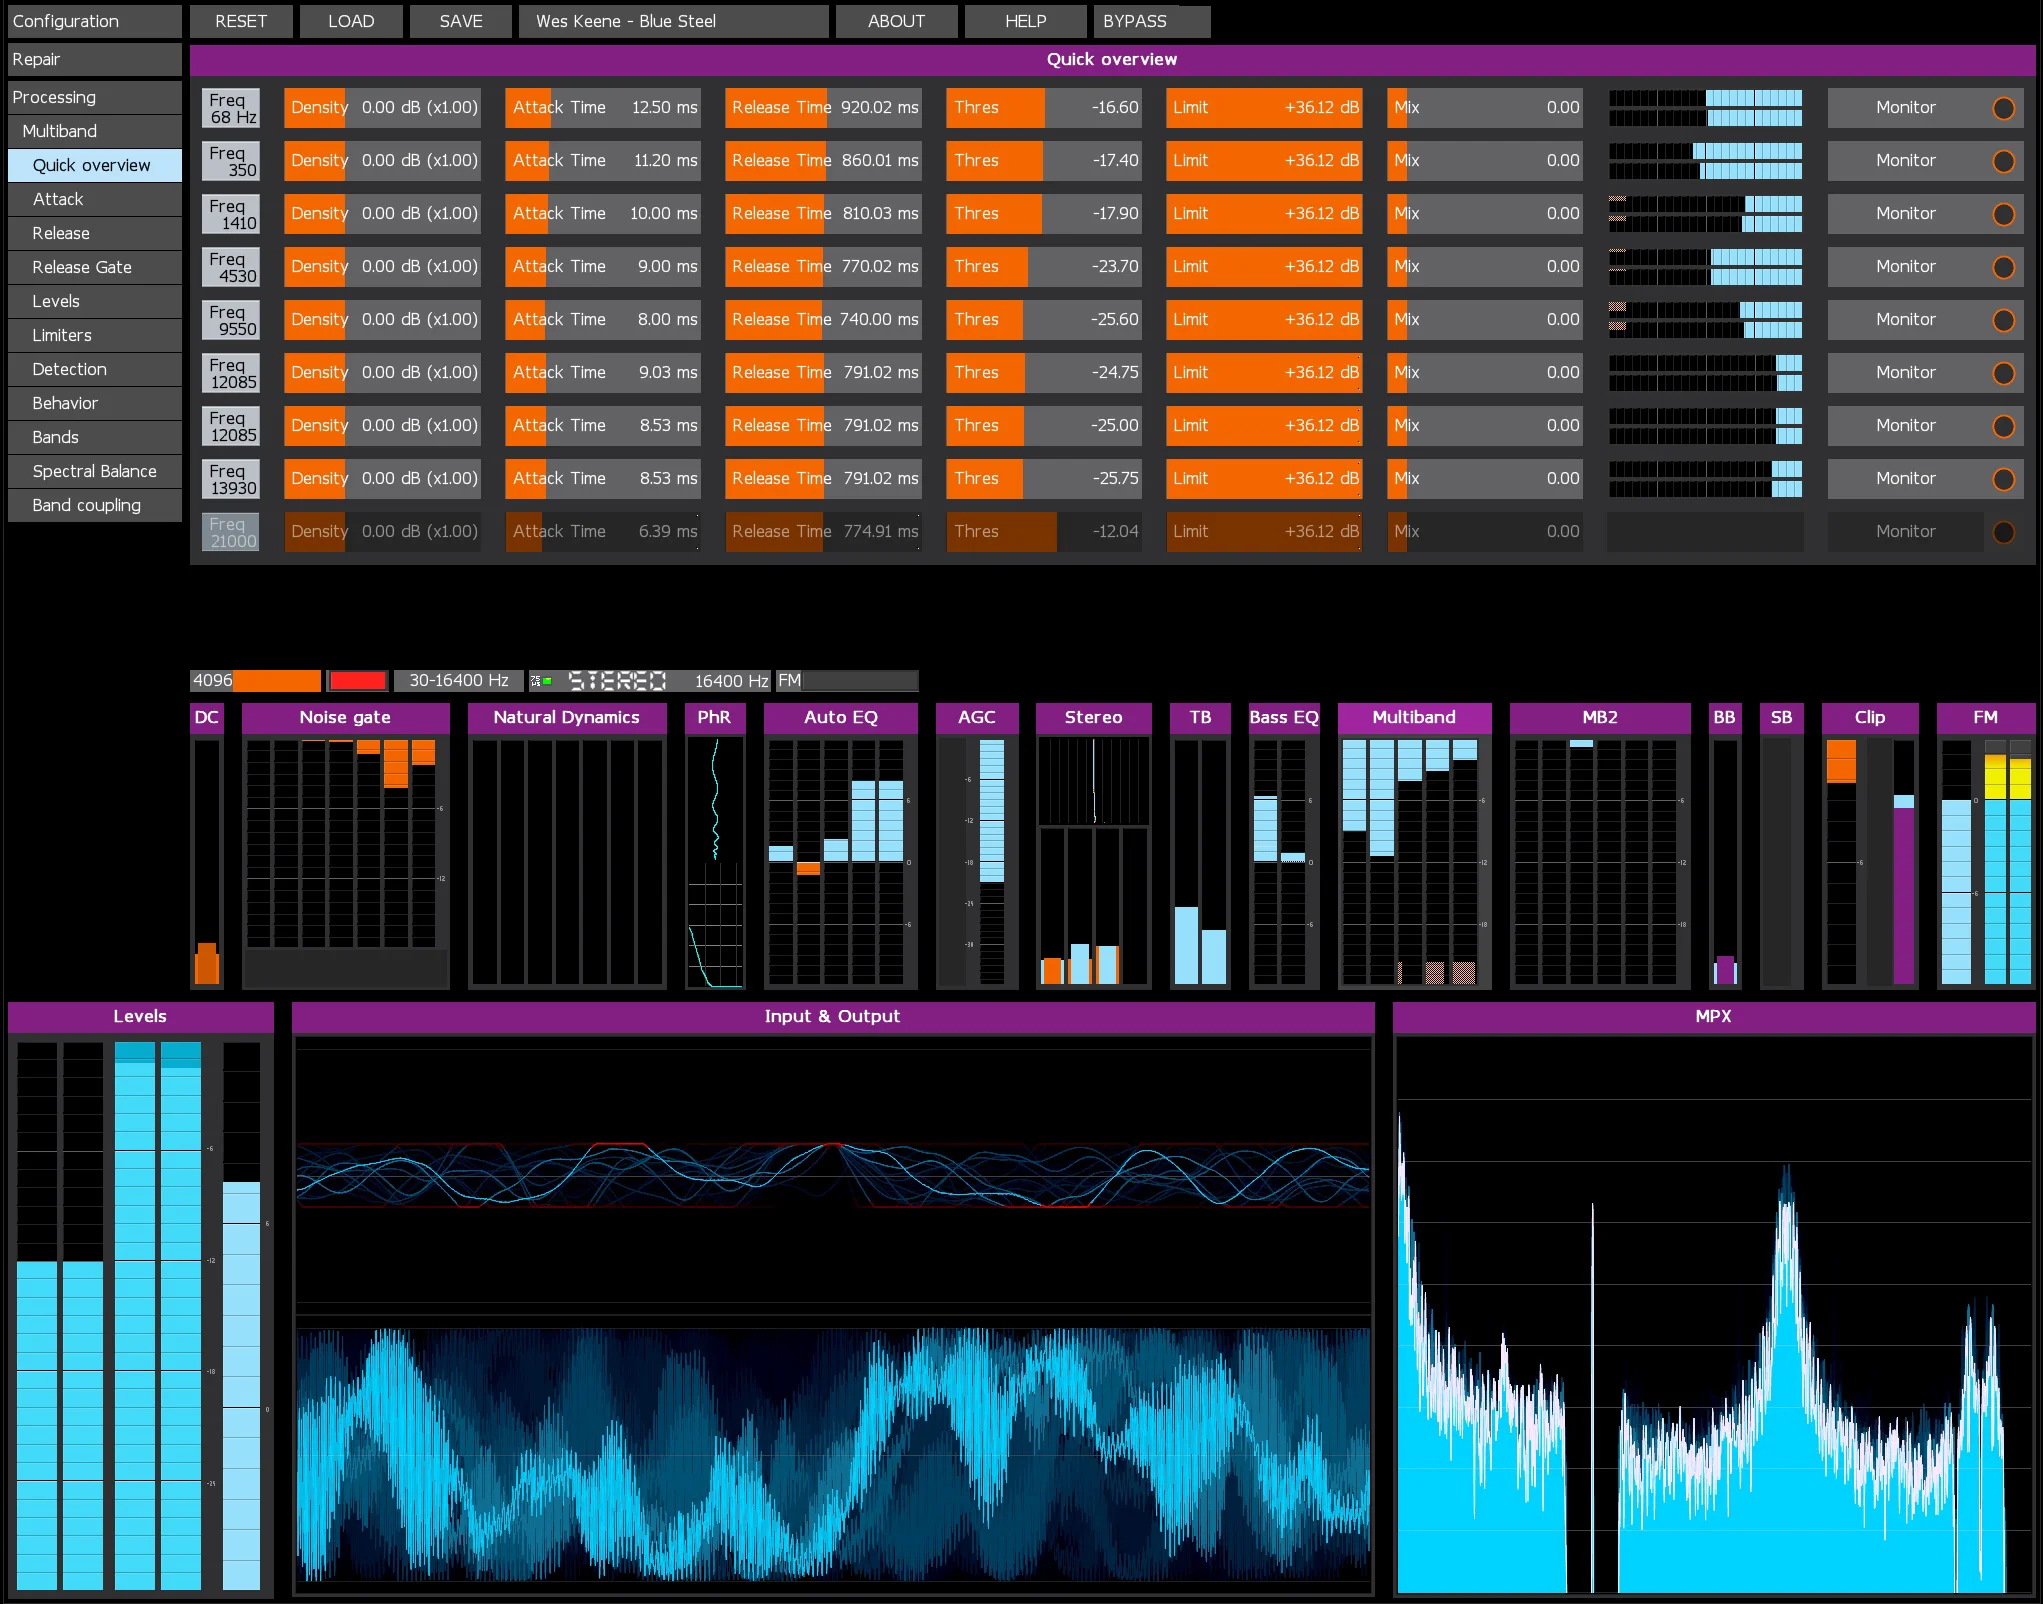Switch to the Attack page
This screenshot has width=2043, height=1604.
click(94, 199)
